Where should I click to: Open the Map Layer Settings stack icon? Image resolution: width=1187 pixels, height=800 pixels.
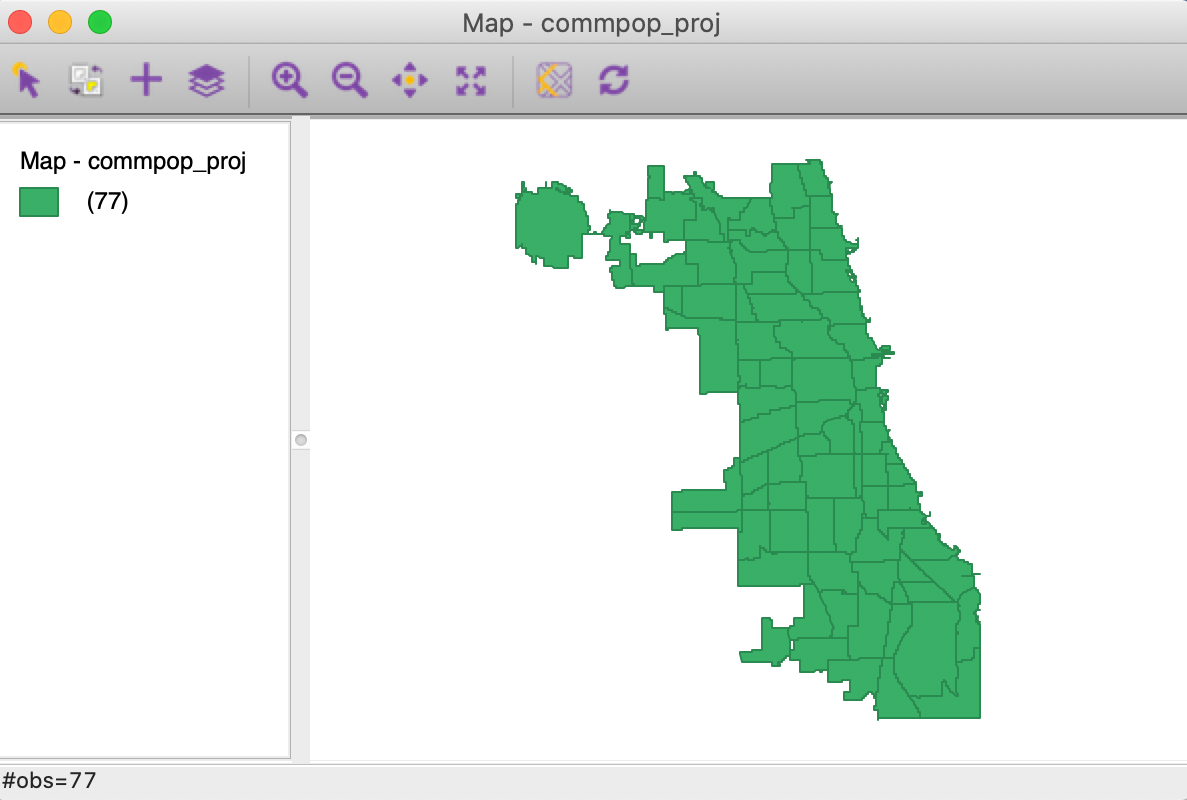click(x=206, y=80)
